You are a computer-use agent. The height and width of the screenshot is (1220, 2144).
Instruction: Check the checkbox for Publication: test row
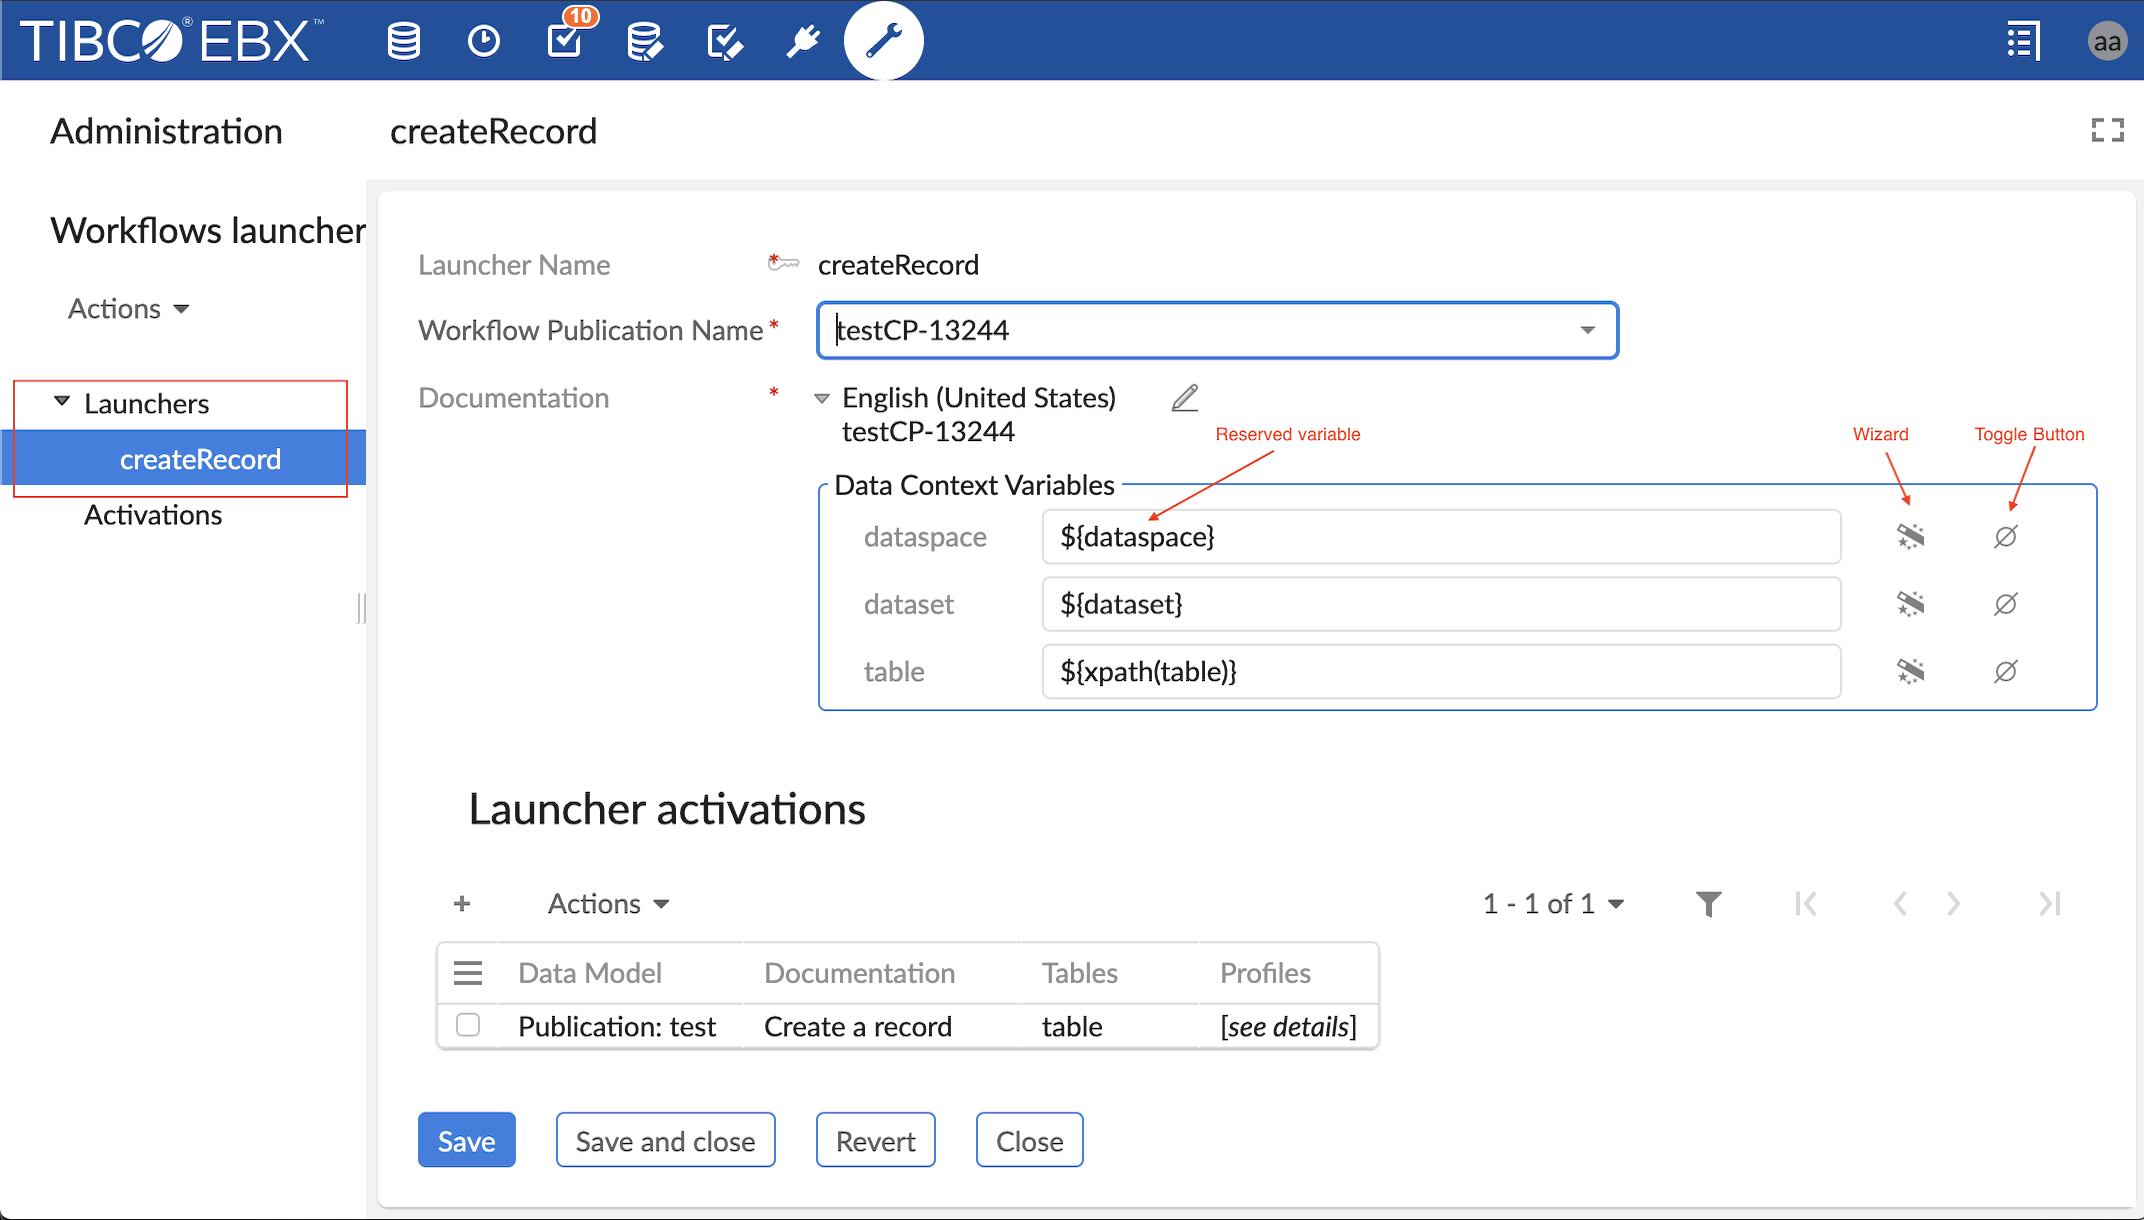click(467, 1026)
